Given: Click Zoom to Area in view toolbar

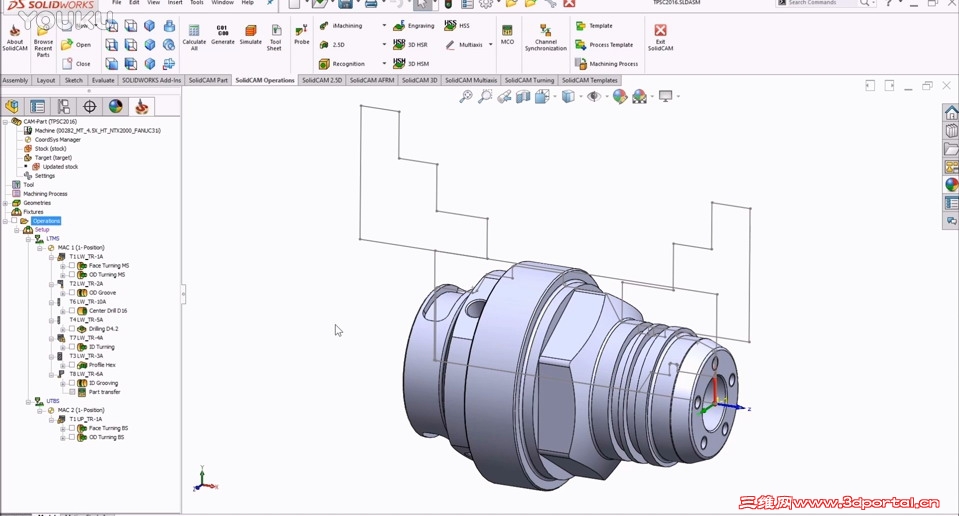Looking at the screenshot, I should coord(485,96).
